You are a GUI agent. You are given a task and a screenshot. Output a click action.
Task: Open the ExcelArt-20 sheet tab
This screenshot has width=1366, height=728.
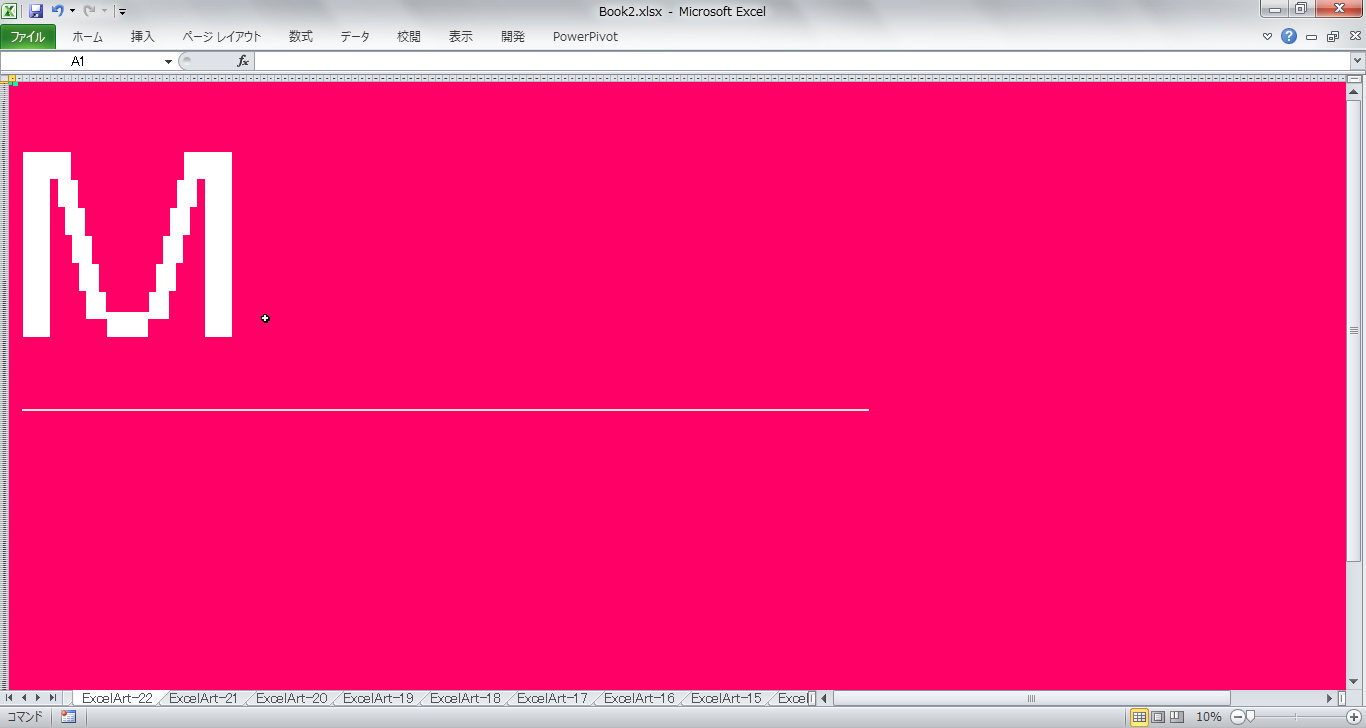coord(291,698)
